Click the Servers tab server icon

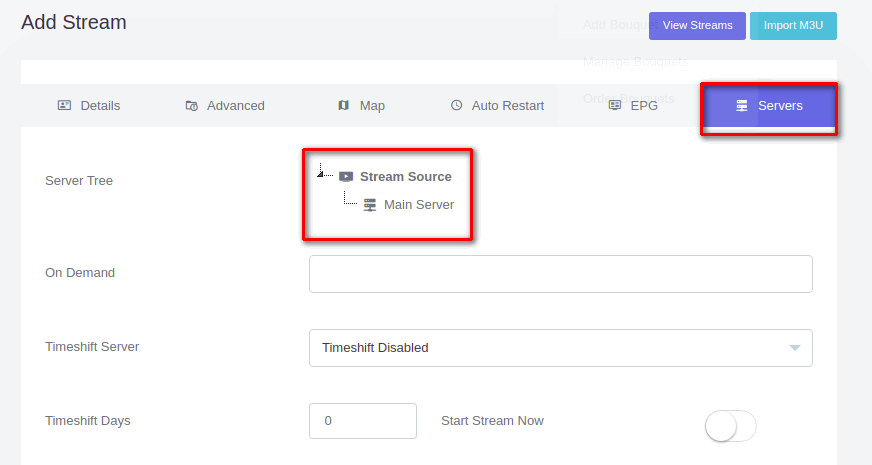point(742,105)
